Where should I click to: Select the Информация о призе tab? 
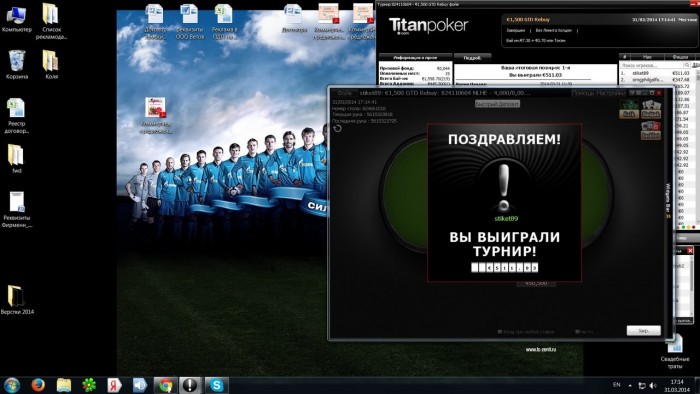click(415, 57)
